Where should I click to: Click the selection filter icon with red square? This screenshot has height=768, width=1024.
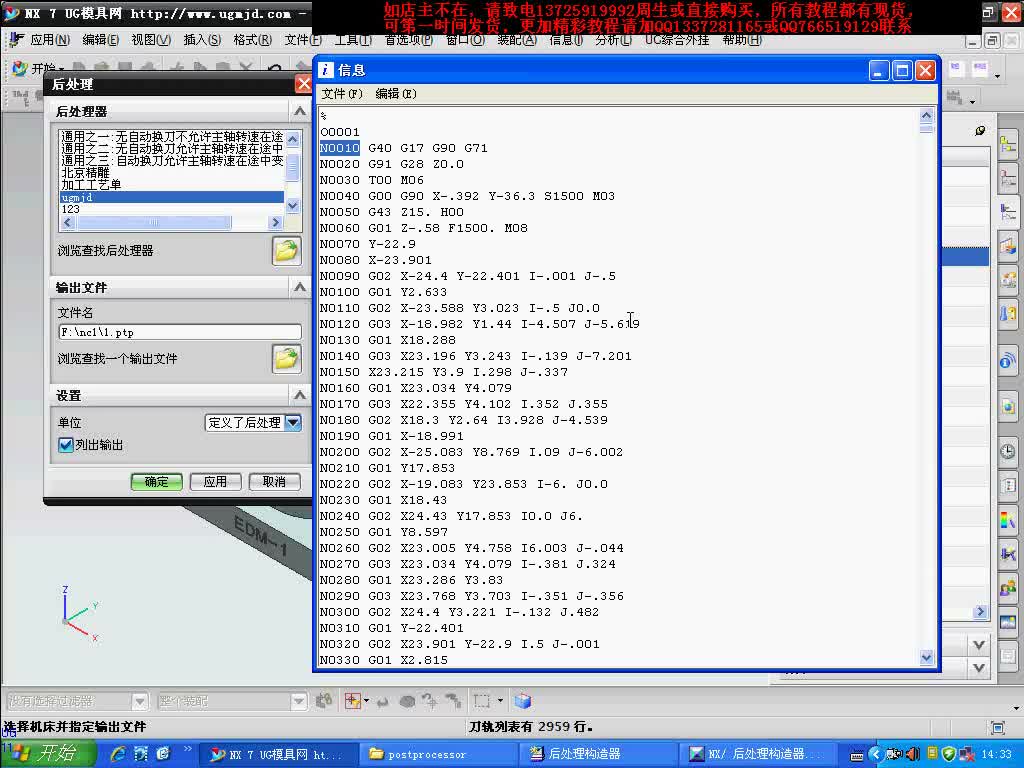[x=353, y=701]
